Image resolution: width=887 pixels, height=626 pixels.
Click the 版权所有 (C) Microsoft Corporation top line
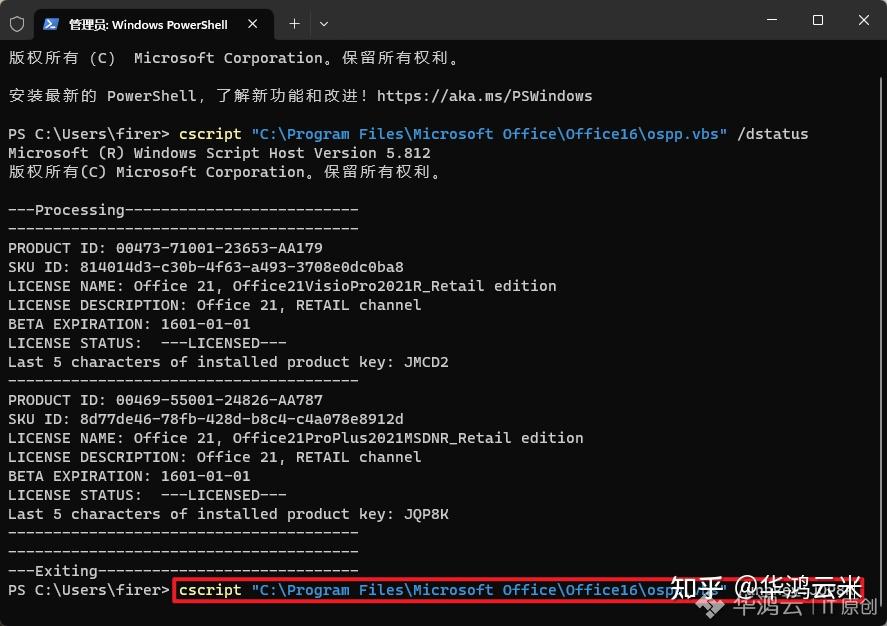[x=235, y=58]
